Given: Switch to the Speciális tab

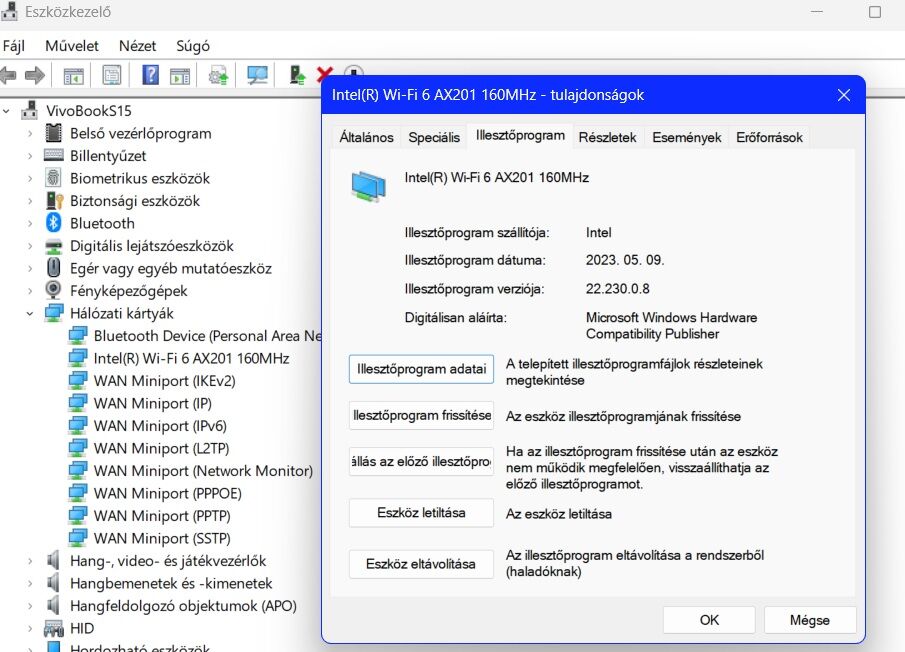Looking at the screenshot, I should [x=434, y=137].
